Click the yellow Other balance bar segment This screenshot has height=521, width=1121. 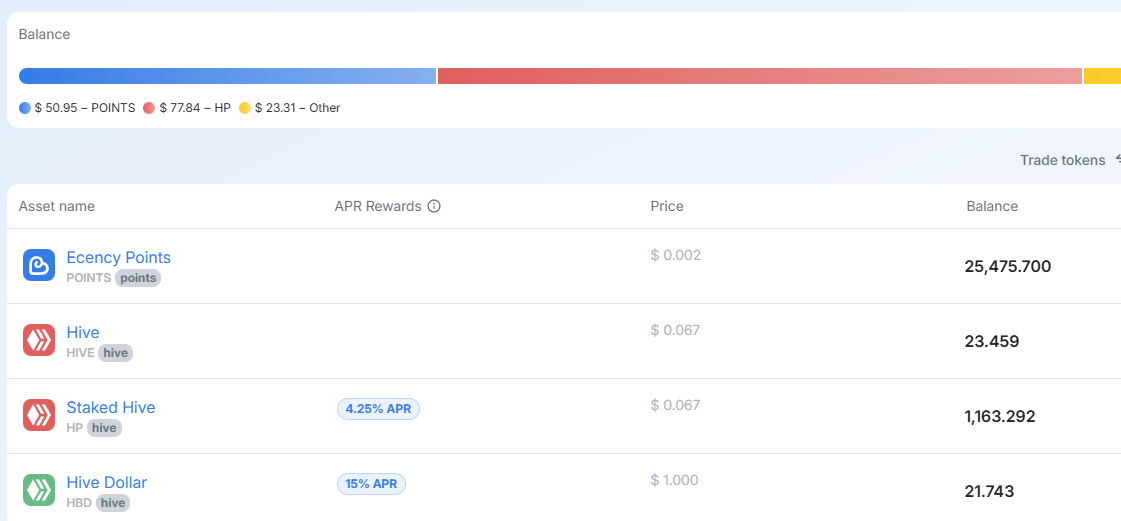(1102, 76)
